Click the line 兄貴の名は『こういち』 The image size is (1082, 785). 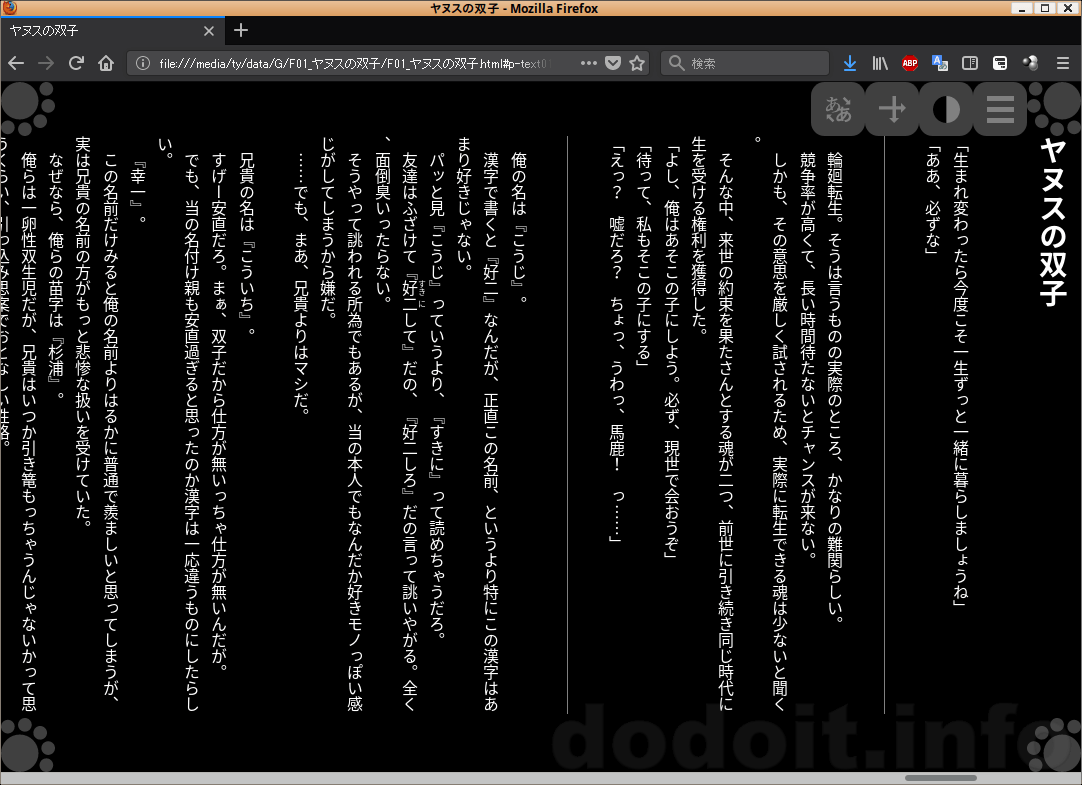[x=246, y=244]
